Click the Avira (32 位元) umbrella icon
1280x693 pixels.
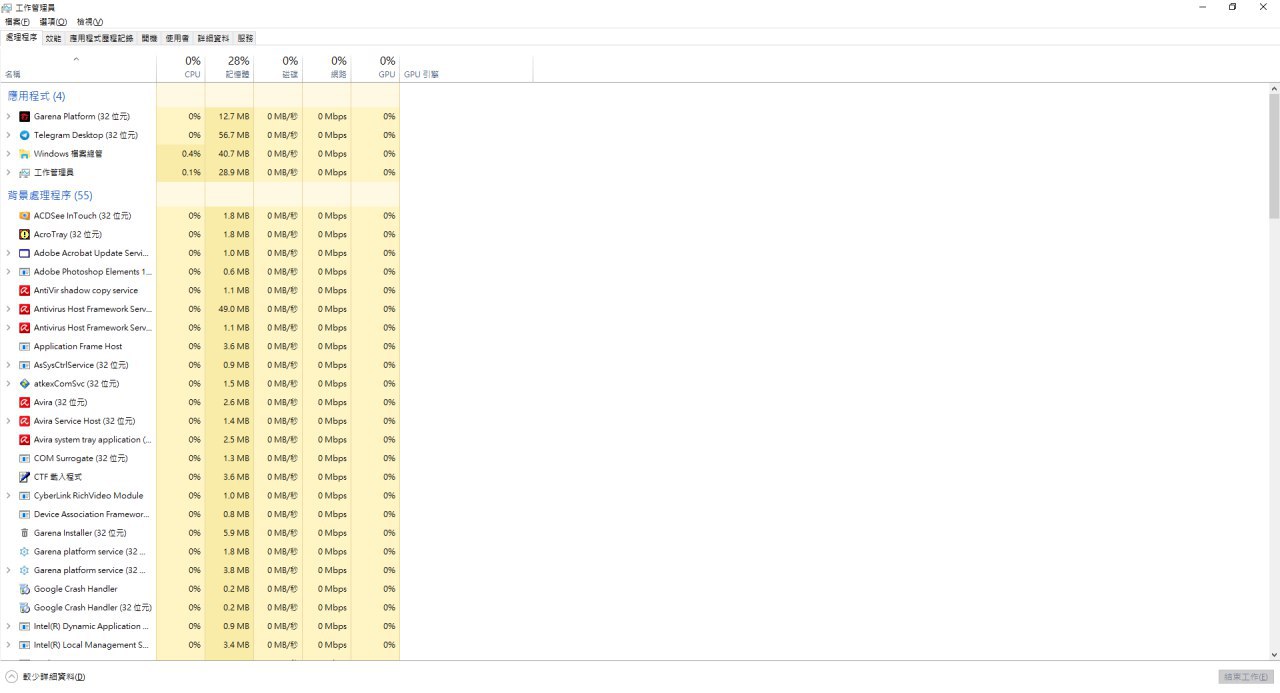25,402
